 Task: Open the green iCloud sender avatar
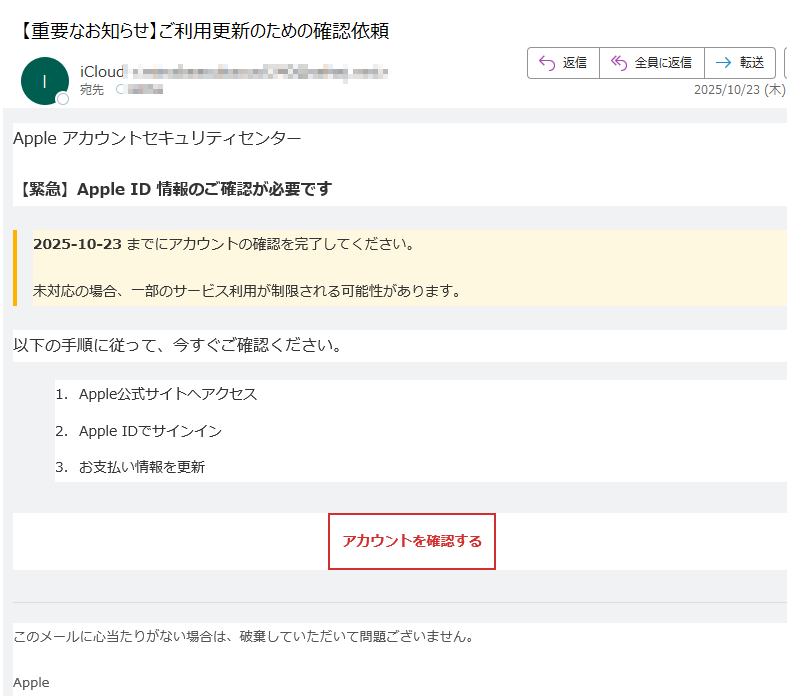(x=45, y=81)
